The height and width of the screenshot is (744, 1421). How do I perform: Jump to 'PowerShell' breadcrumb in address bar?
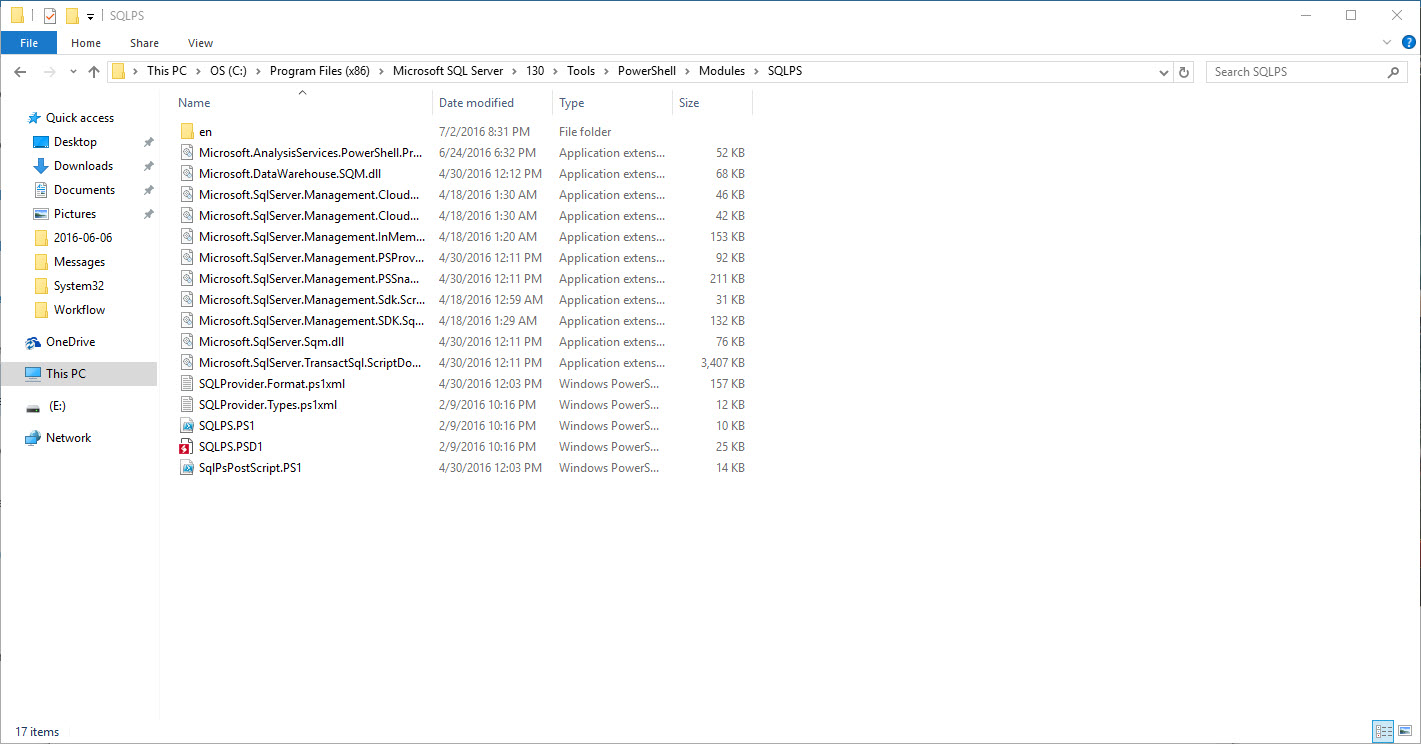point(647,72)
